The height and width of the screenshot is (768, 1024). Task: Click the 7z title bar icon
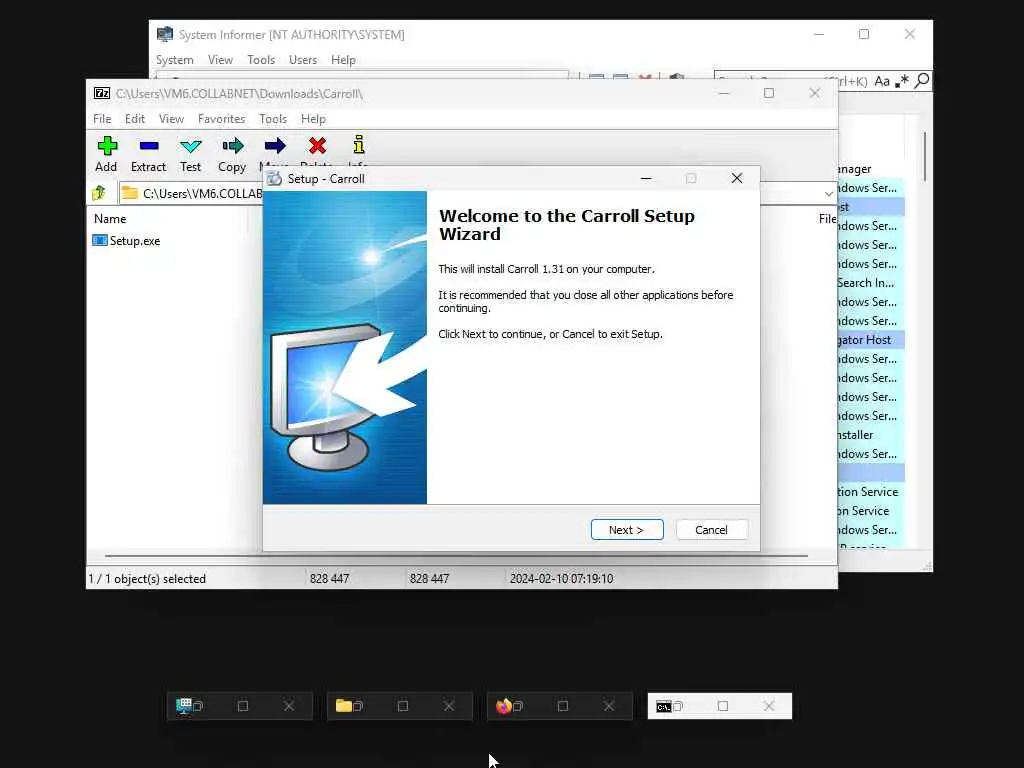click(102, 93)
